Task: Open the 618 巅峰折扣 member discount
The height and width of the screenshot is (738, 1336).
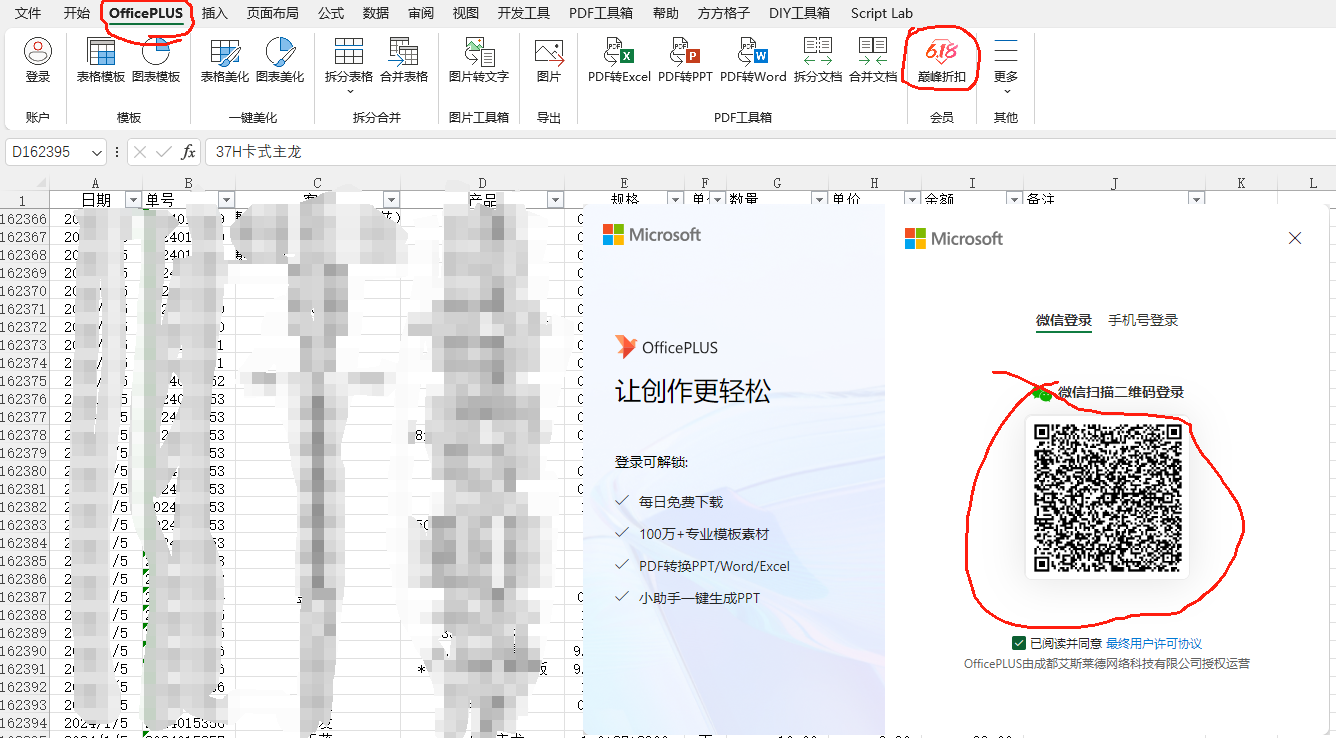Action: pyautogui.click(x=941, y=60)
